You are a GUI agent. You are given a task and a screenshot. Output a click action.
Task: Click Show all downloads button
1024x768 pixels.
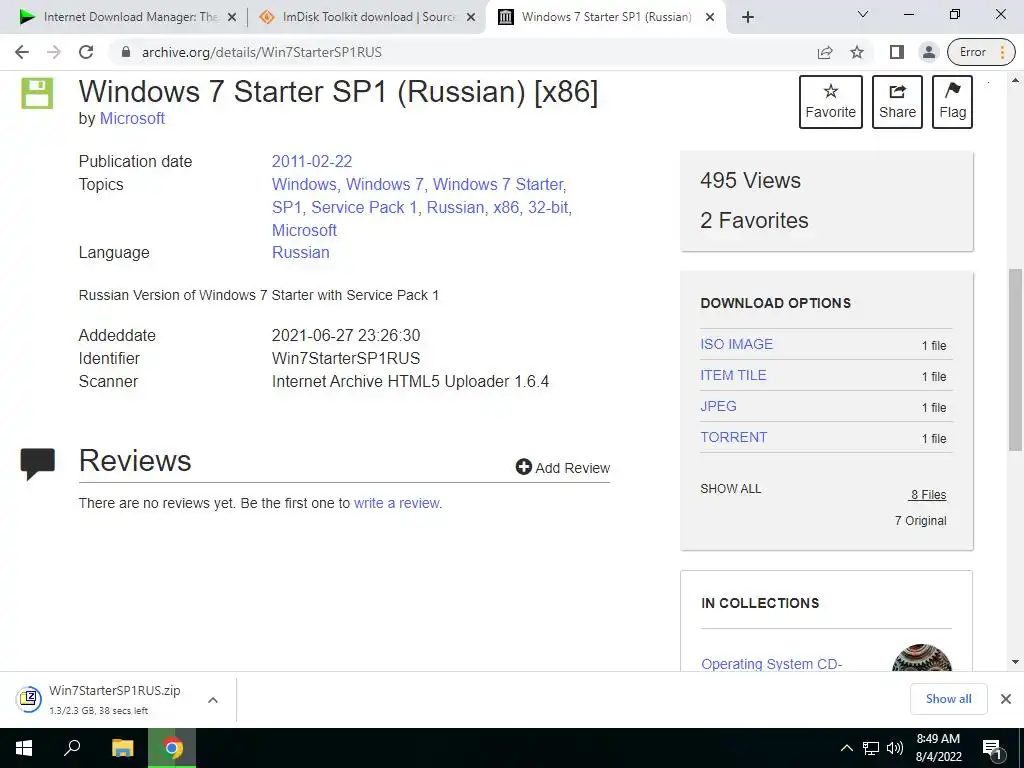948,699
